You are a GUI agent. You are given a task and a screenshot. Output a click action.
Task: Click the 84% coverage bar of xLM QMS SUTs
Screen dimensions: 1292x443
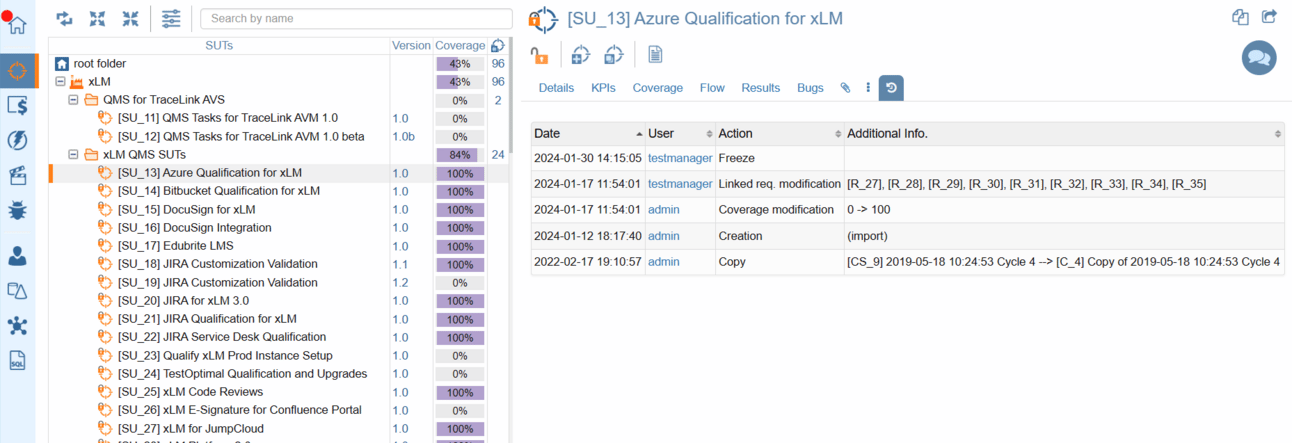click(x=460, y=155)
